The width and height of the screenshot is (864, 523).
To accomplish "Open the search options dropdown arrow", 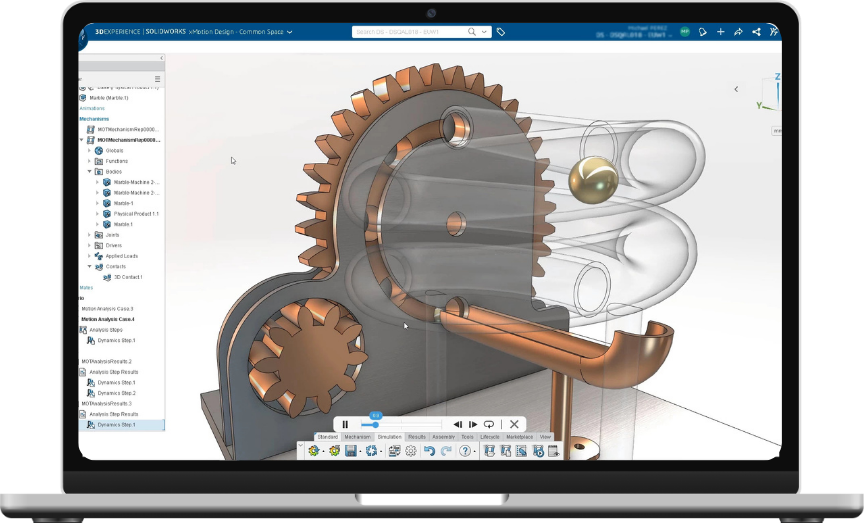I will 484,32.
